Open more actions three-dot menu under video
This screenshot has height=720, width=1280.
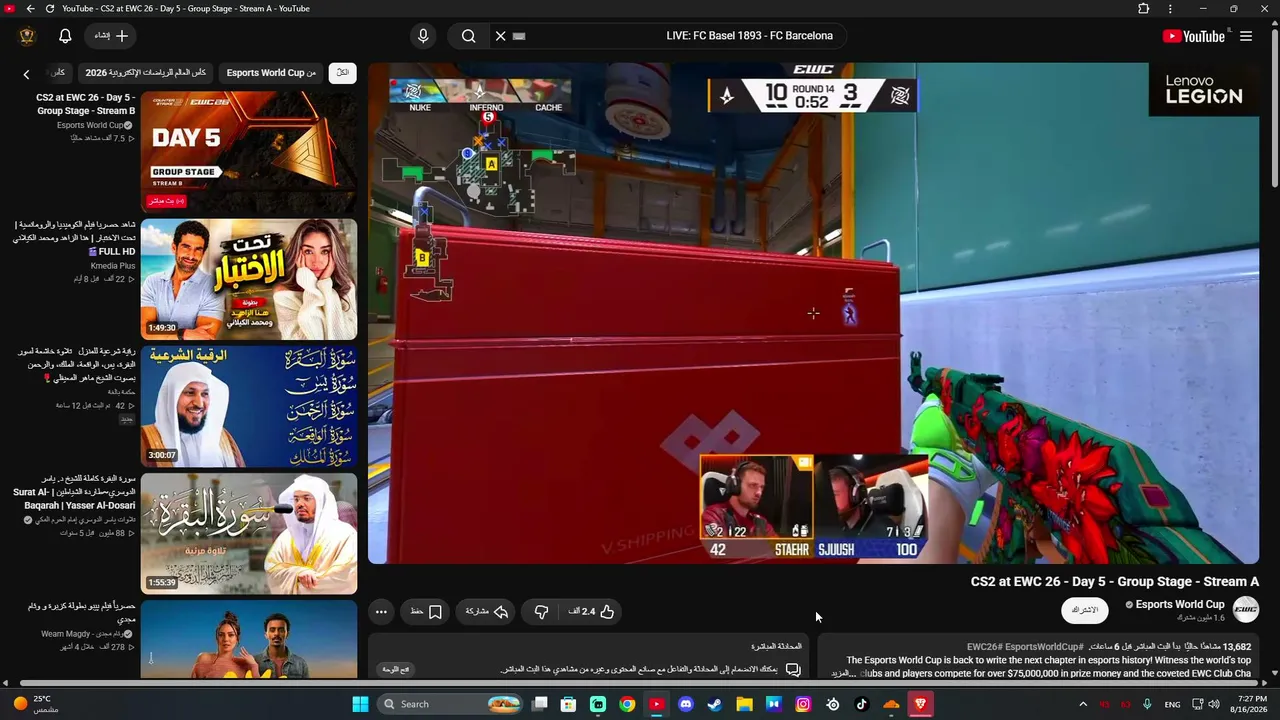(381, 612)
